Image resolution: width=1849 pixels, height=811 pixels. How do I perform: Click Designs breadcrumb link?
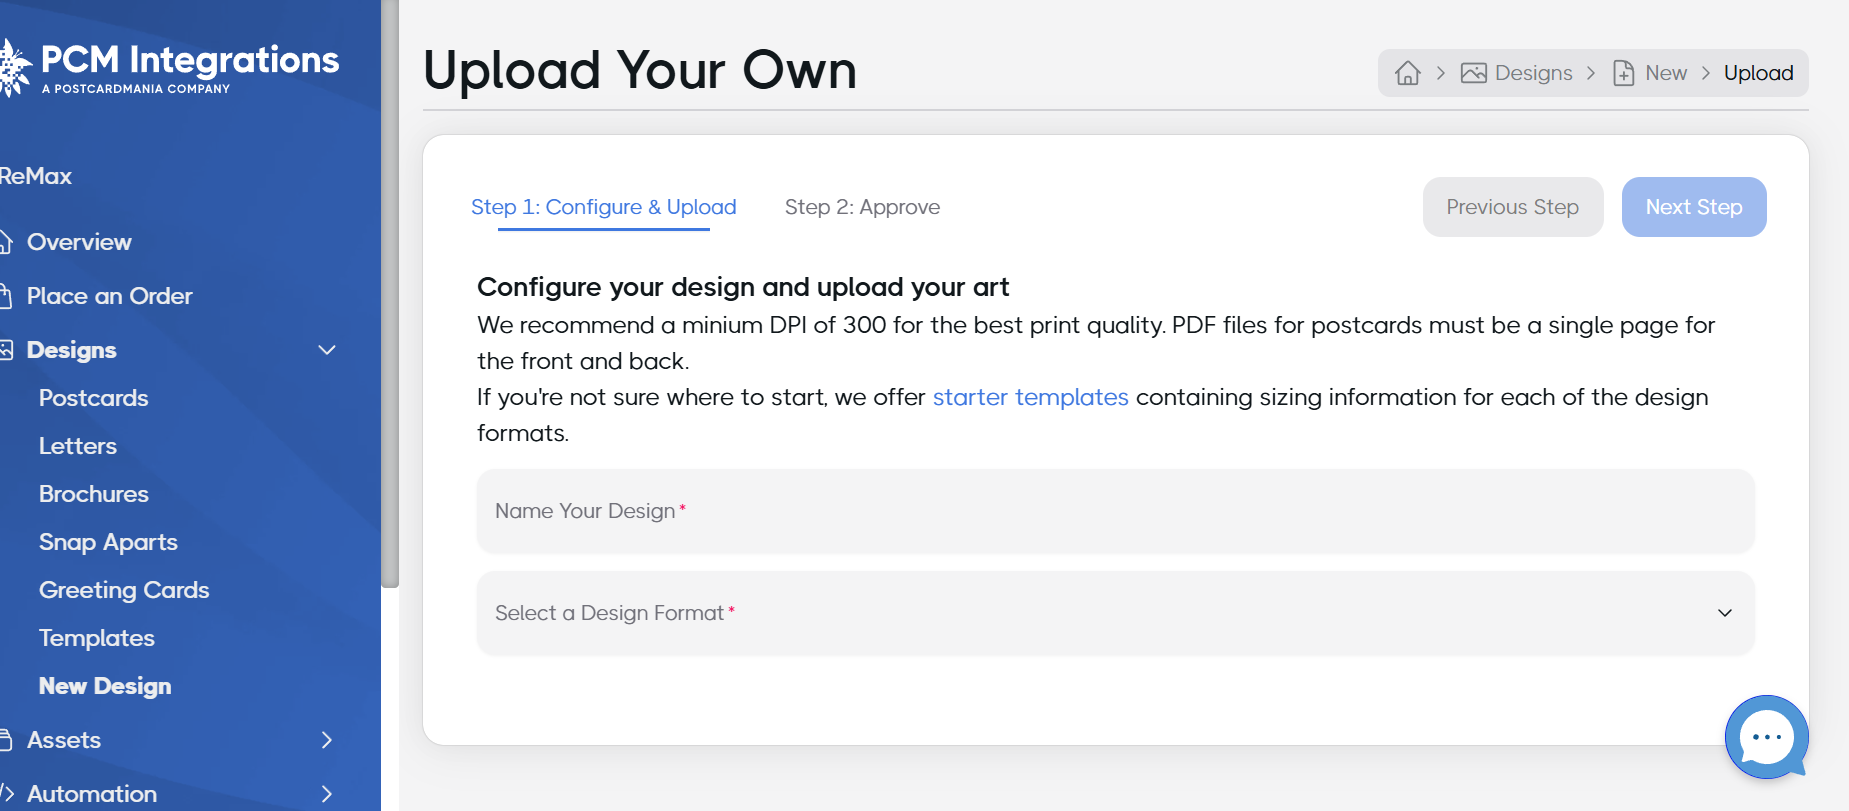point(1533,73)
